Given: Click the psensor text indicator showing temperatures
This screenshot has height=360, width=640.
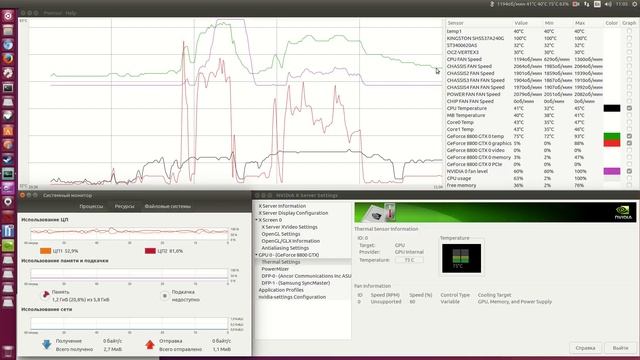Looking at the screenshot, I should [x=533, y=4].
